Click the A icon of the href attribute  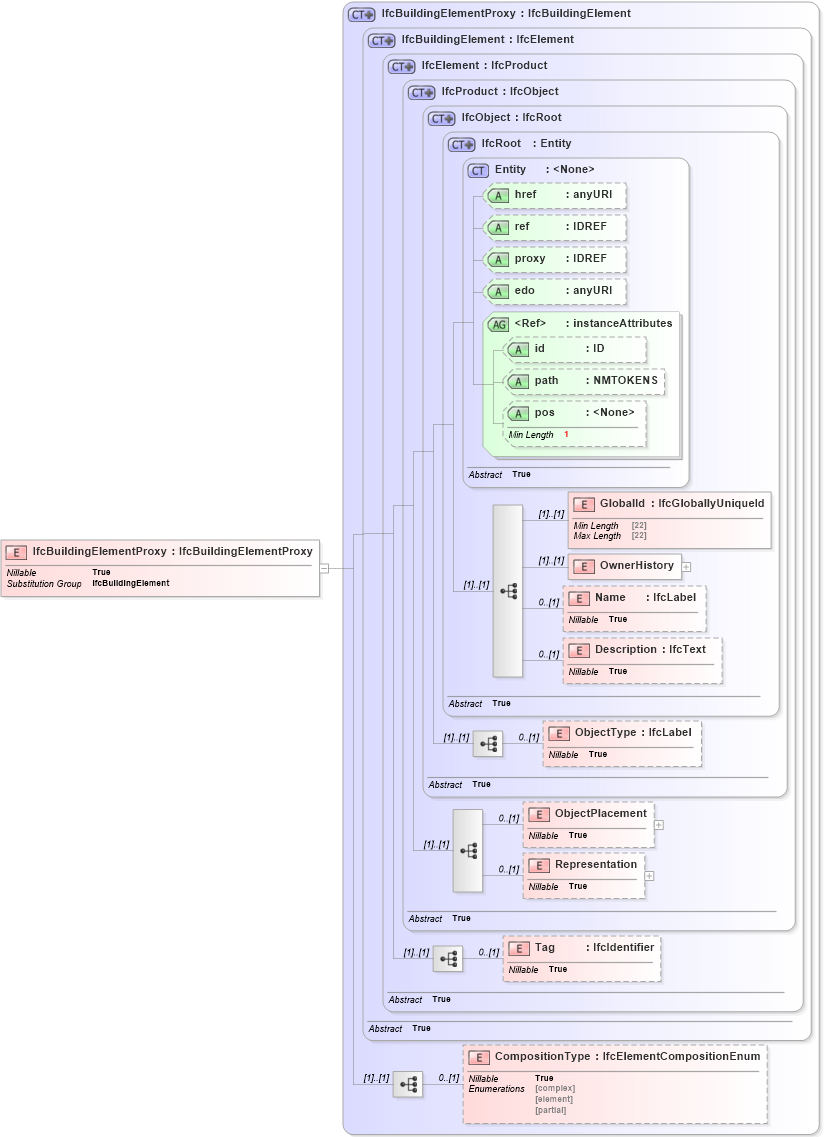[497, 195]
